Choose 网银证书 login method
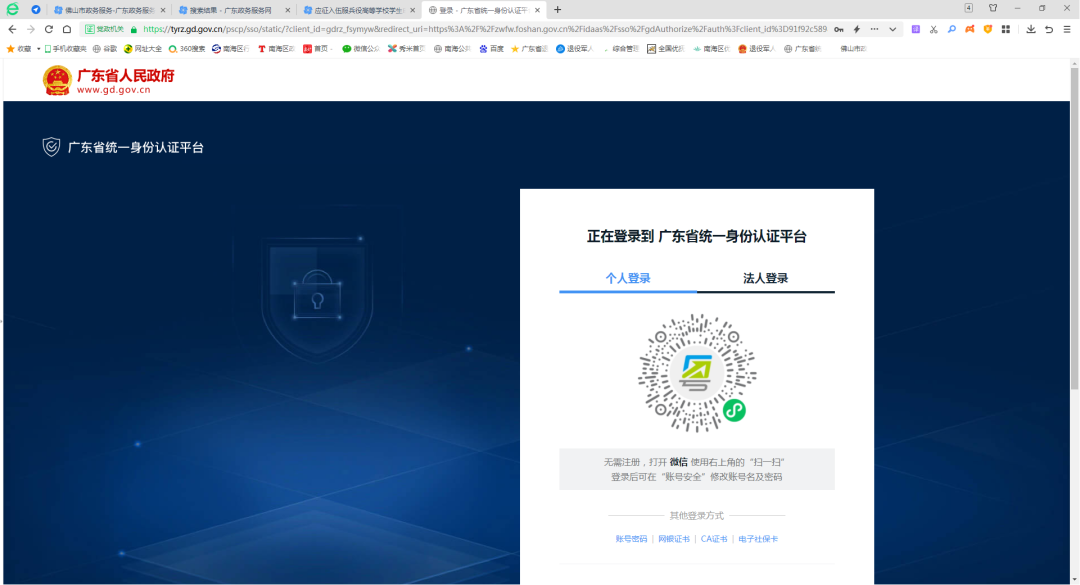Screen dimensions: 1080x585 674,539
